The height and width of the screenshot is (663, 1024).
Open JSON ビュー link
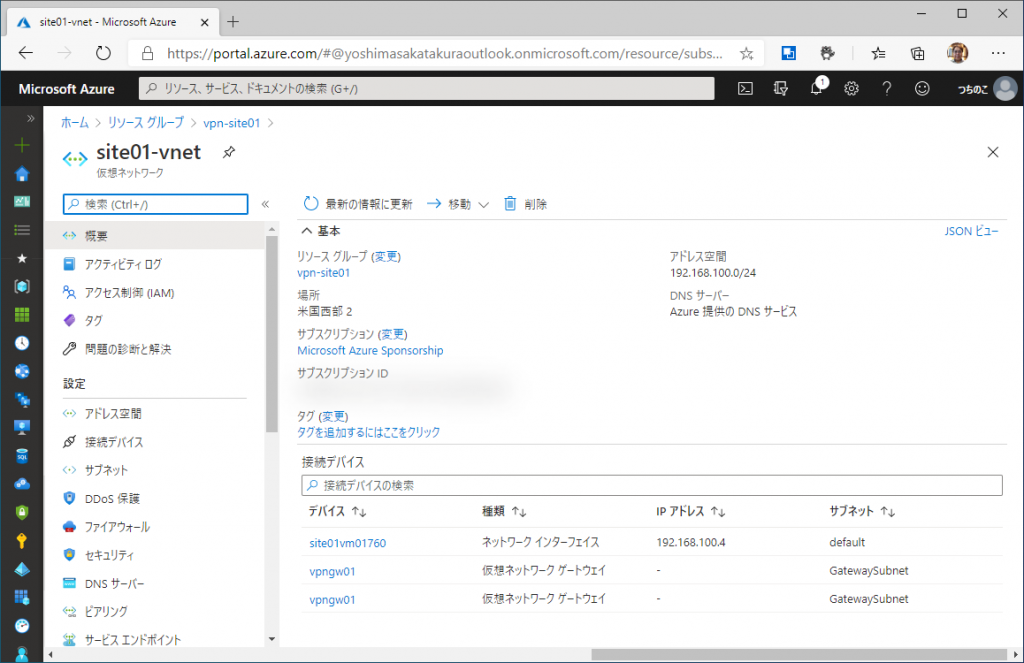(x=971, y=231)
